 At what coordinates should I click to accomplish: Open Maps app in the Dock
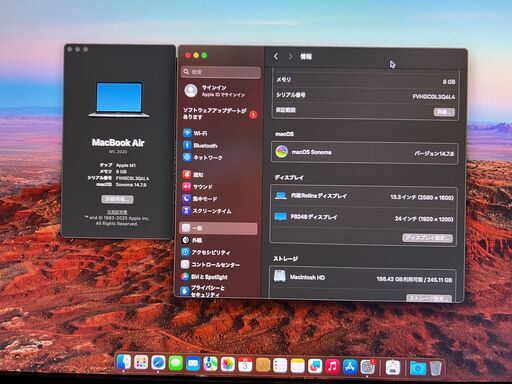(x=210, y=364)
